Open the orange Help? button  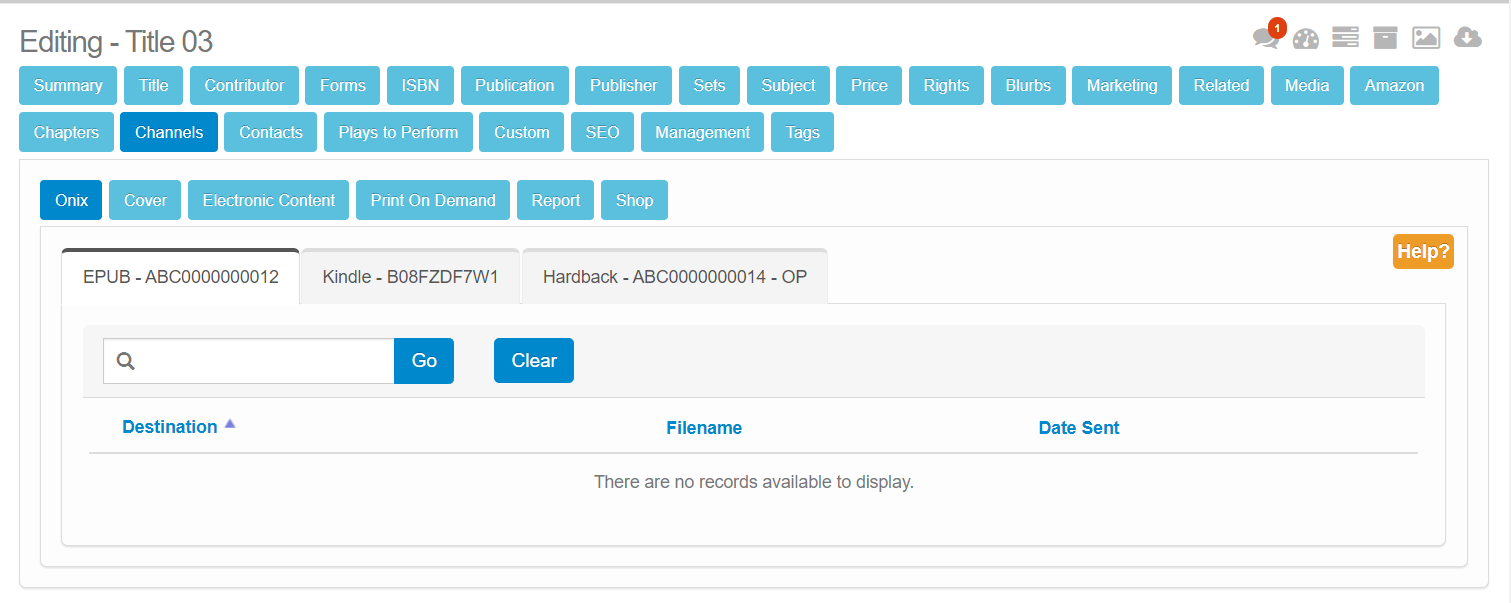[1423, 251]
